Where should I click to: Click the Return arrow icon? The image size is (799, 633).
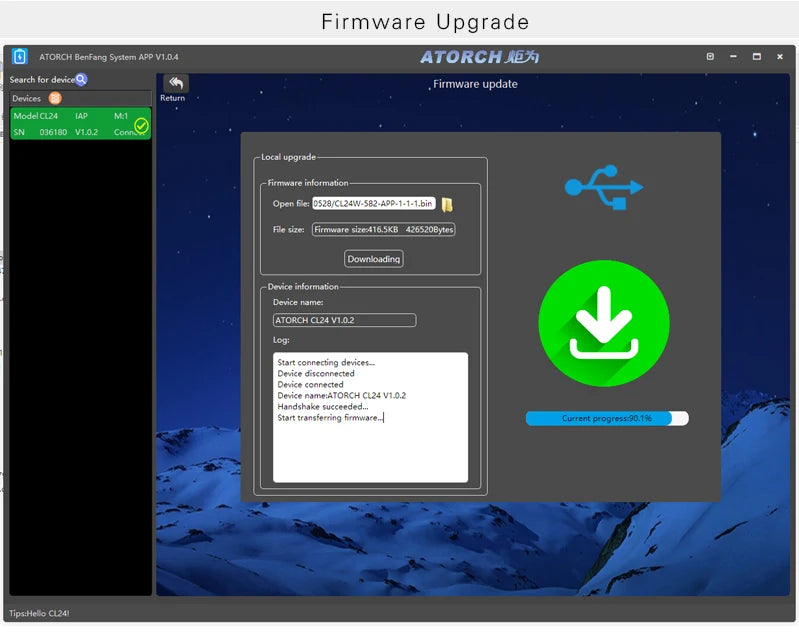click(176, 83)
